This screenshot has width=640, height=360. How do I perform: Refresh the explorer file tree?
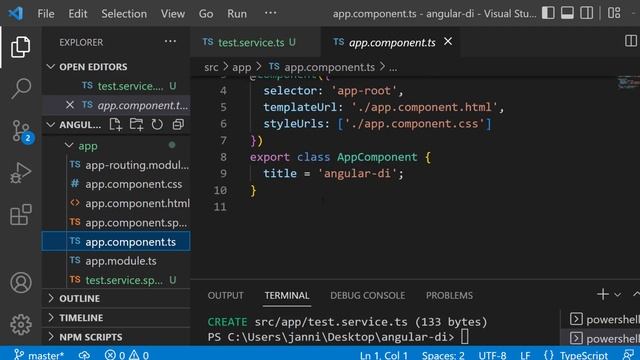click(x=157, y=124)
